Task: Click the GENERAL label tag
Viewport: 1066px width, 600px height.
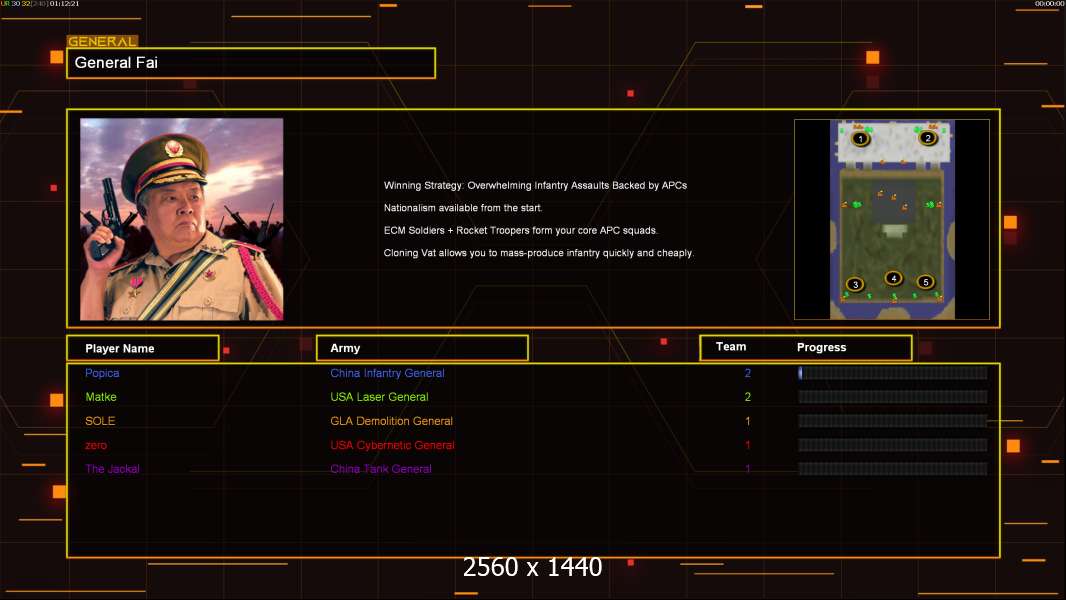Action: 102,41
